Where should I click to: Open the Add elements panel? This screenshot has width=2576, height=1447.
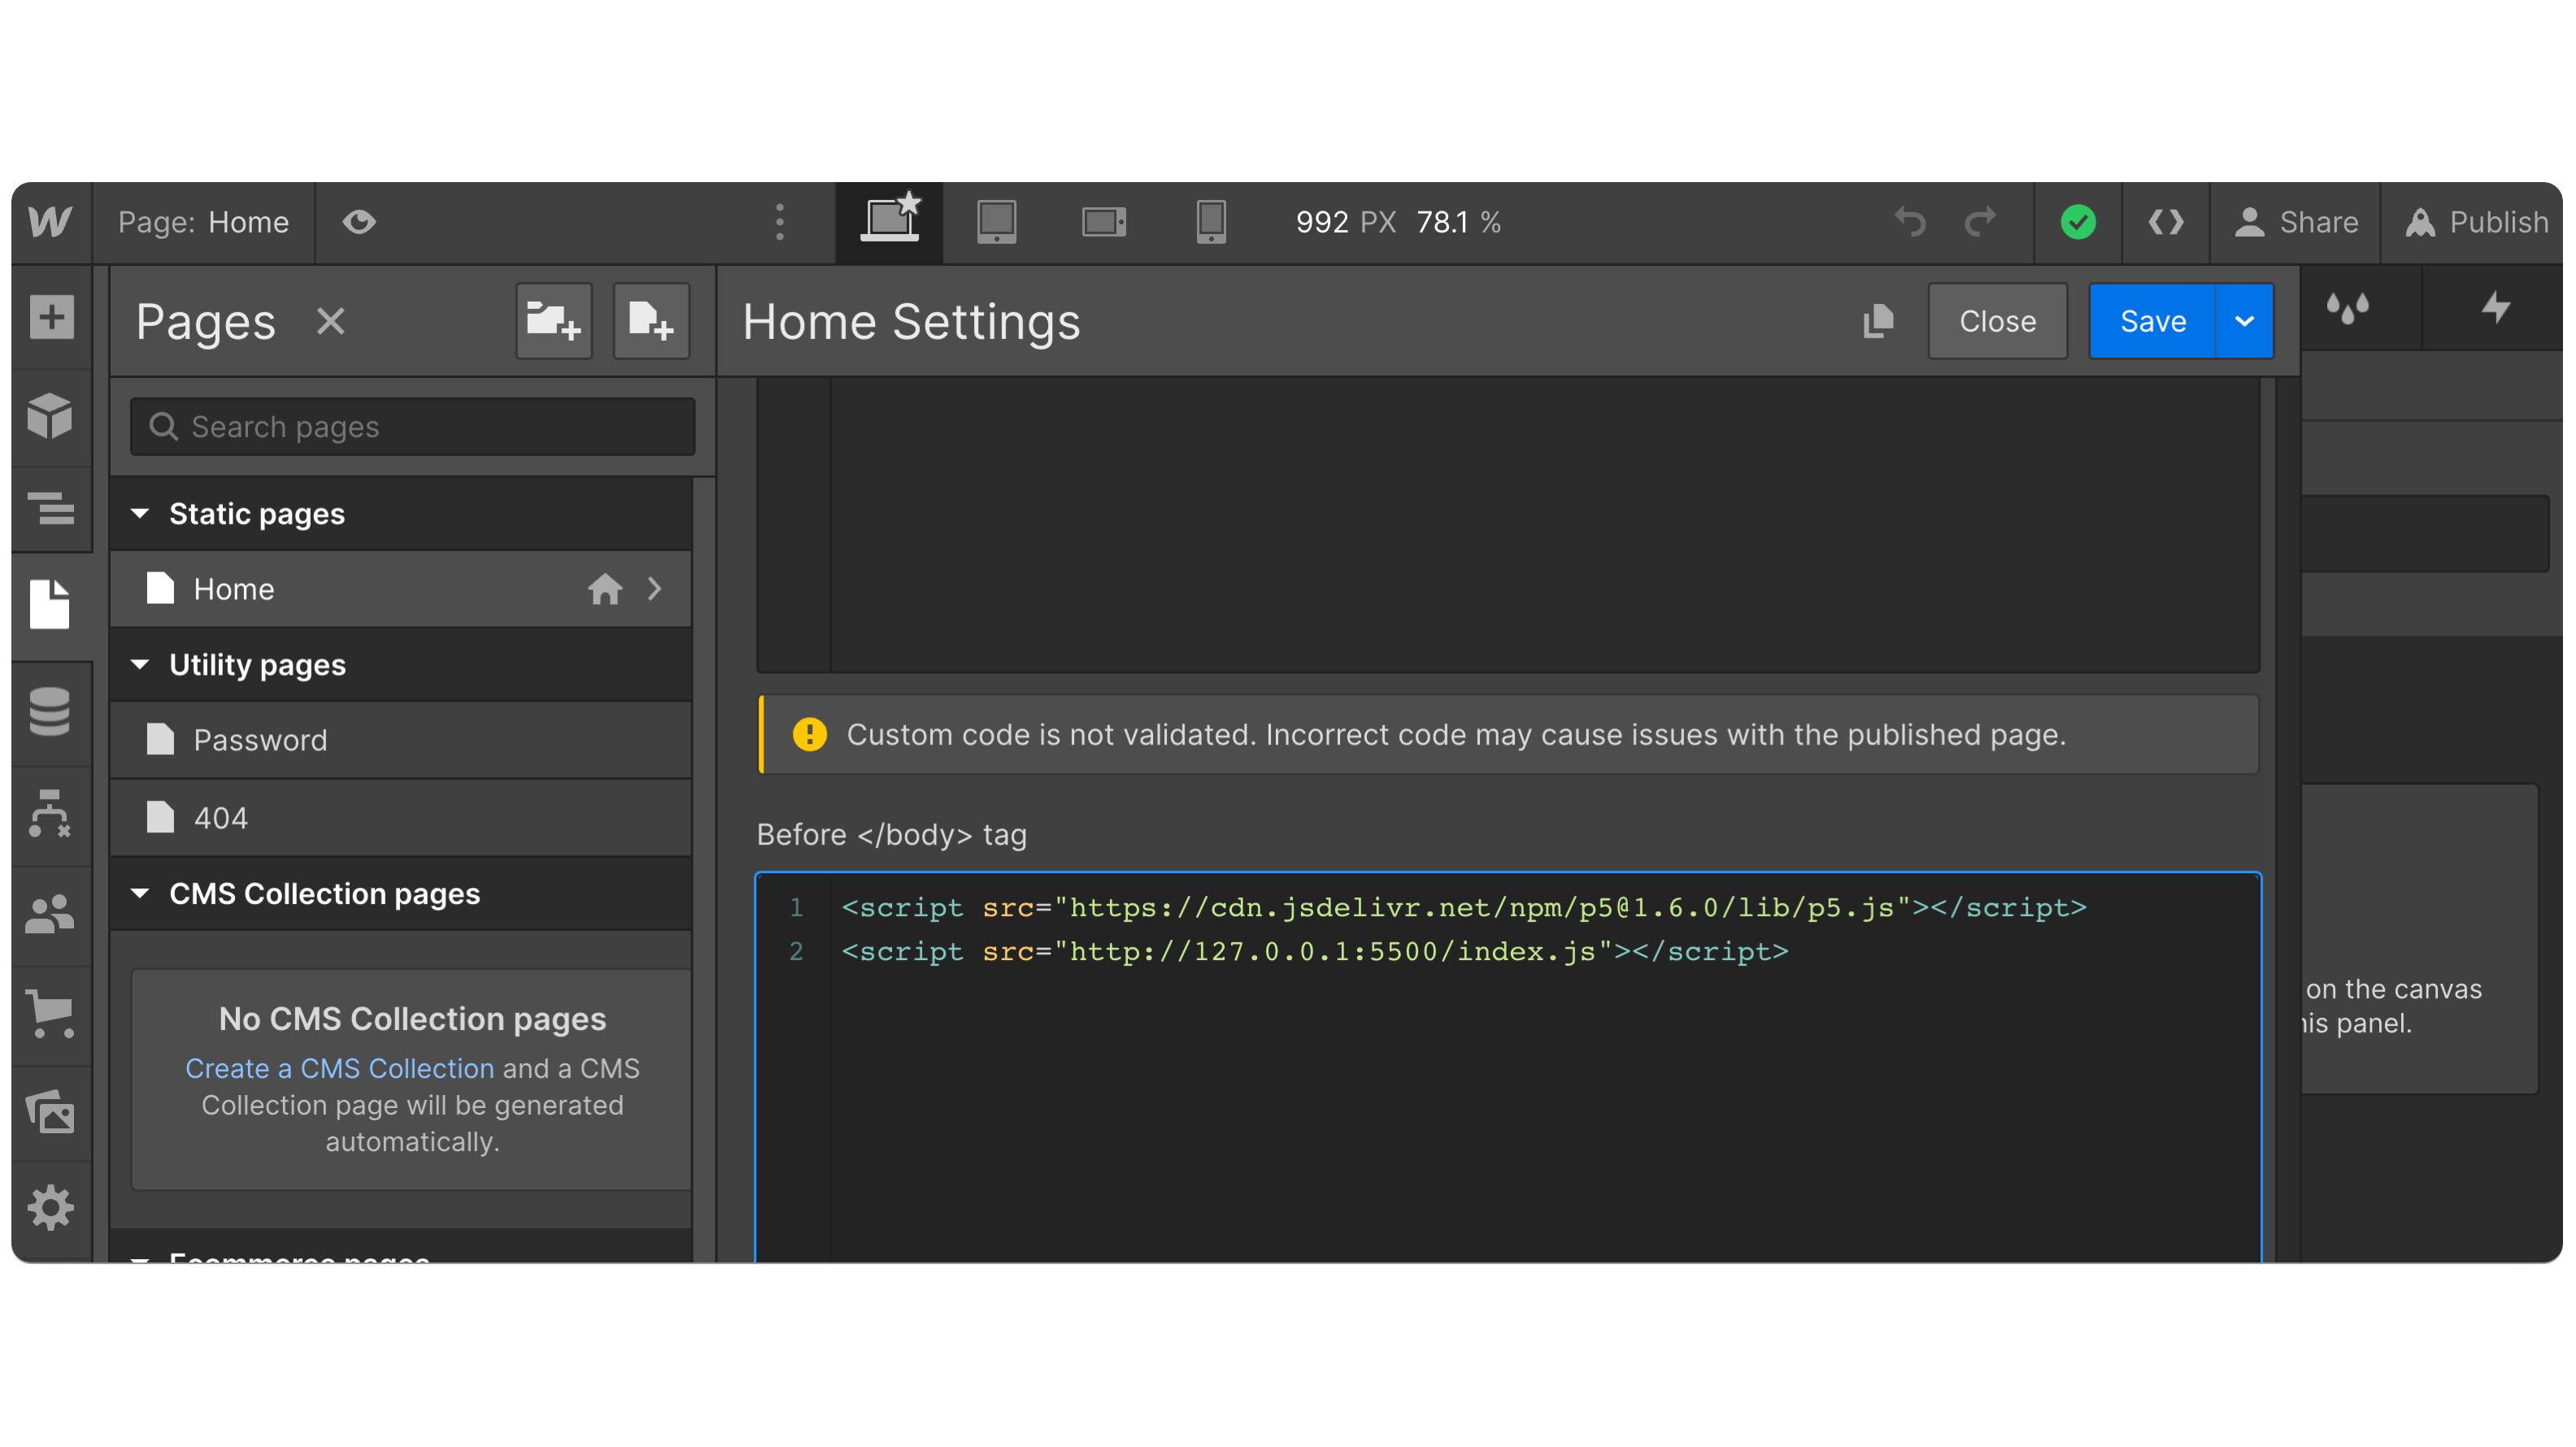pos(51,318)
